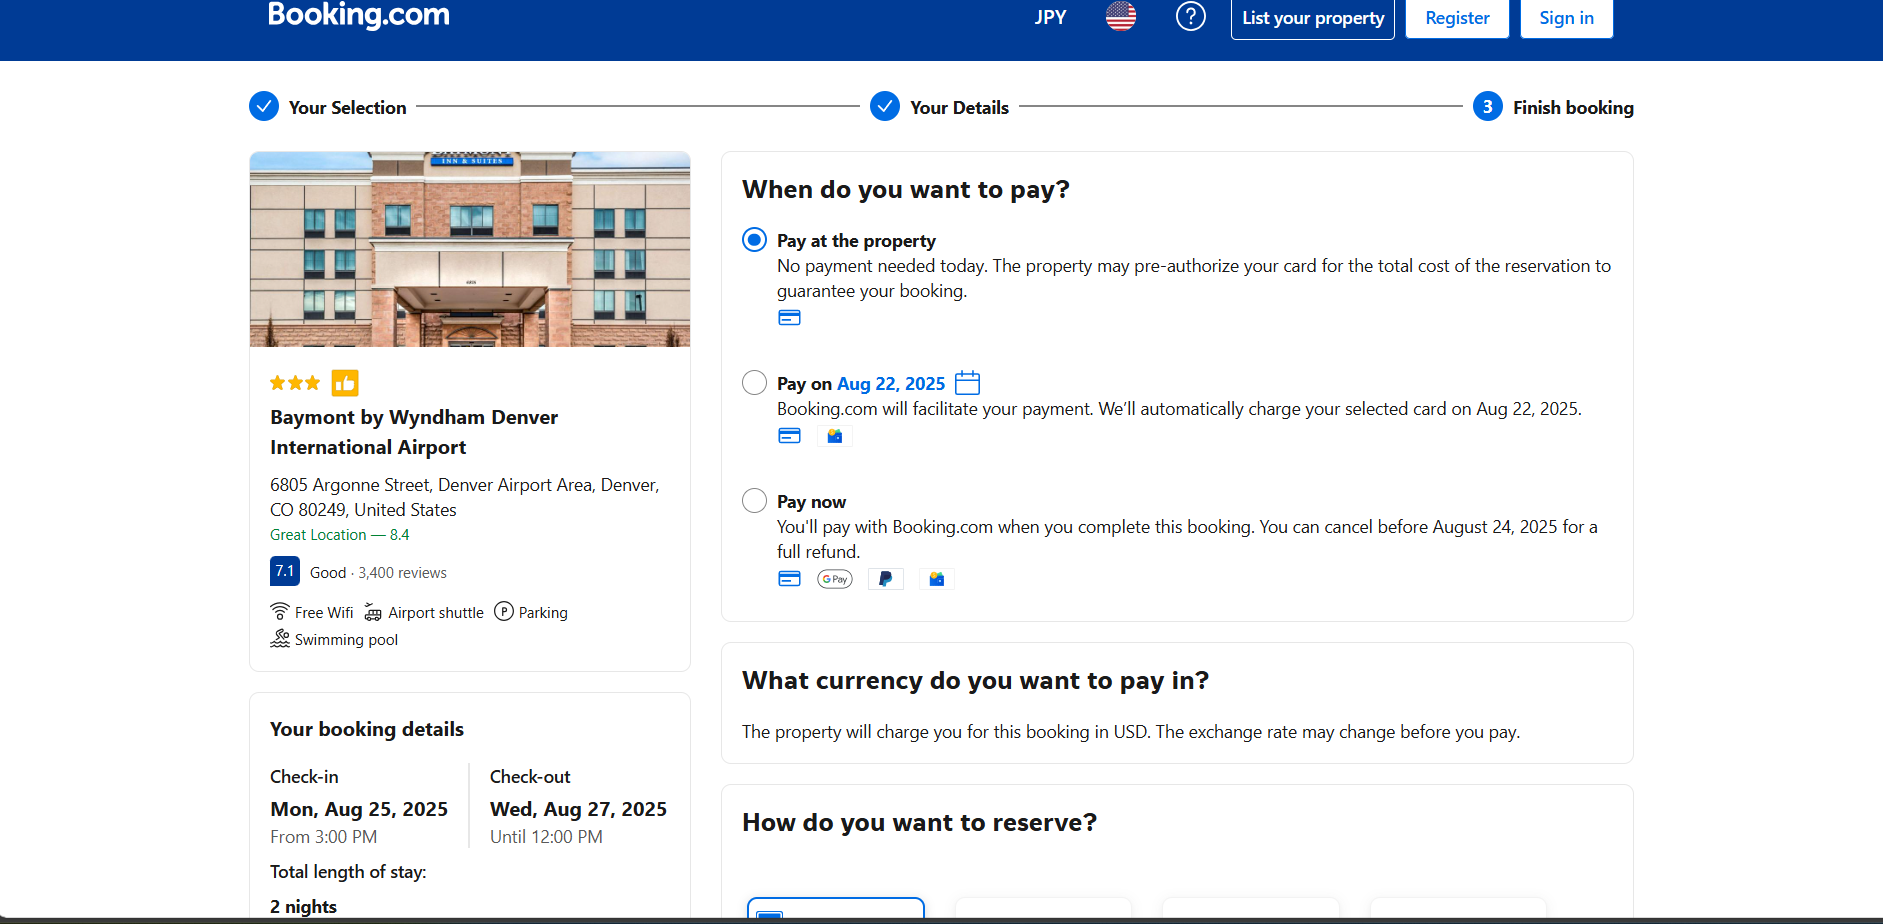Screen dimensions: 1883x924
Task: Click the Google Pay icon
Action: (x=835, y=579)
